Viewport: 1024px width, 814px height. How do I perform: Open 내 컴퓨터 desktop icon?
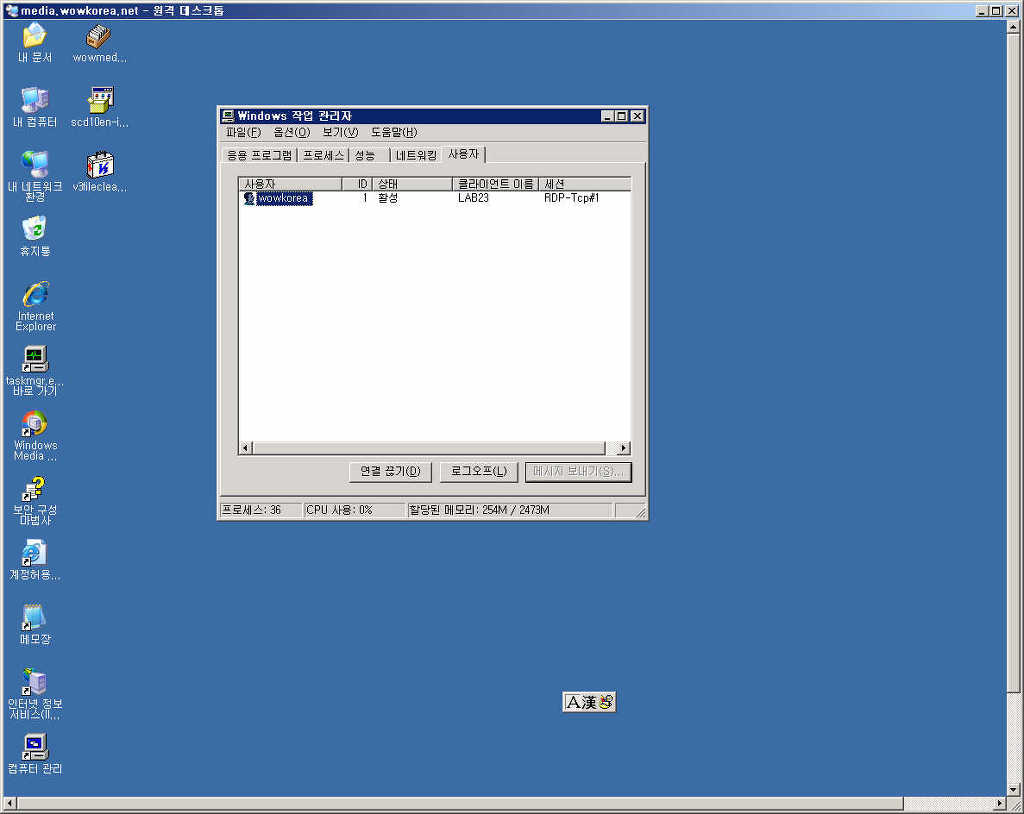pyautogui.click(x=35, y=100)
